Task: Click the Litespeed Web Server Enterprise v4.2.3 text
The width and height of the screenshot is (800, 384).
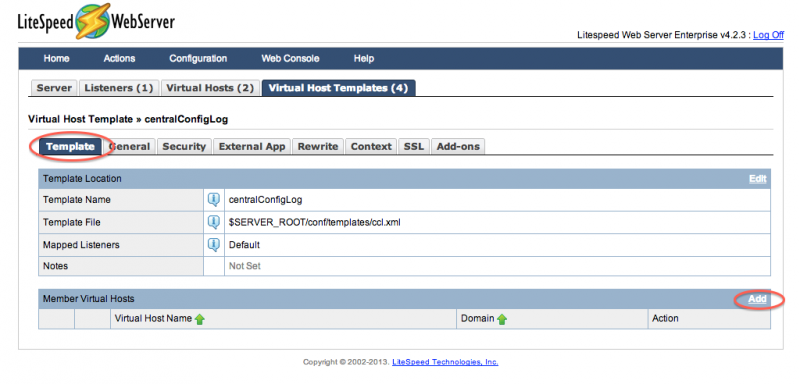Action: (x=662, y=35)
